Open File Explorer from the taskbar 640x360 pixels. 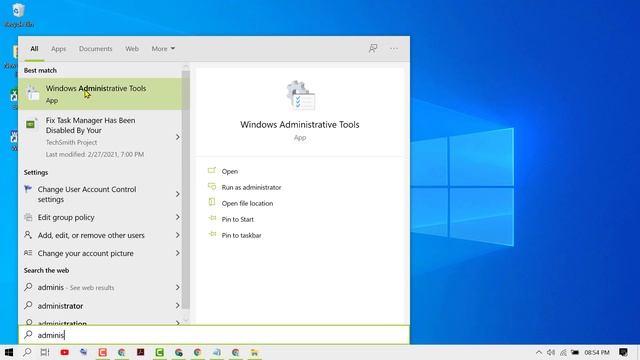254,352
